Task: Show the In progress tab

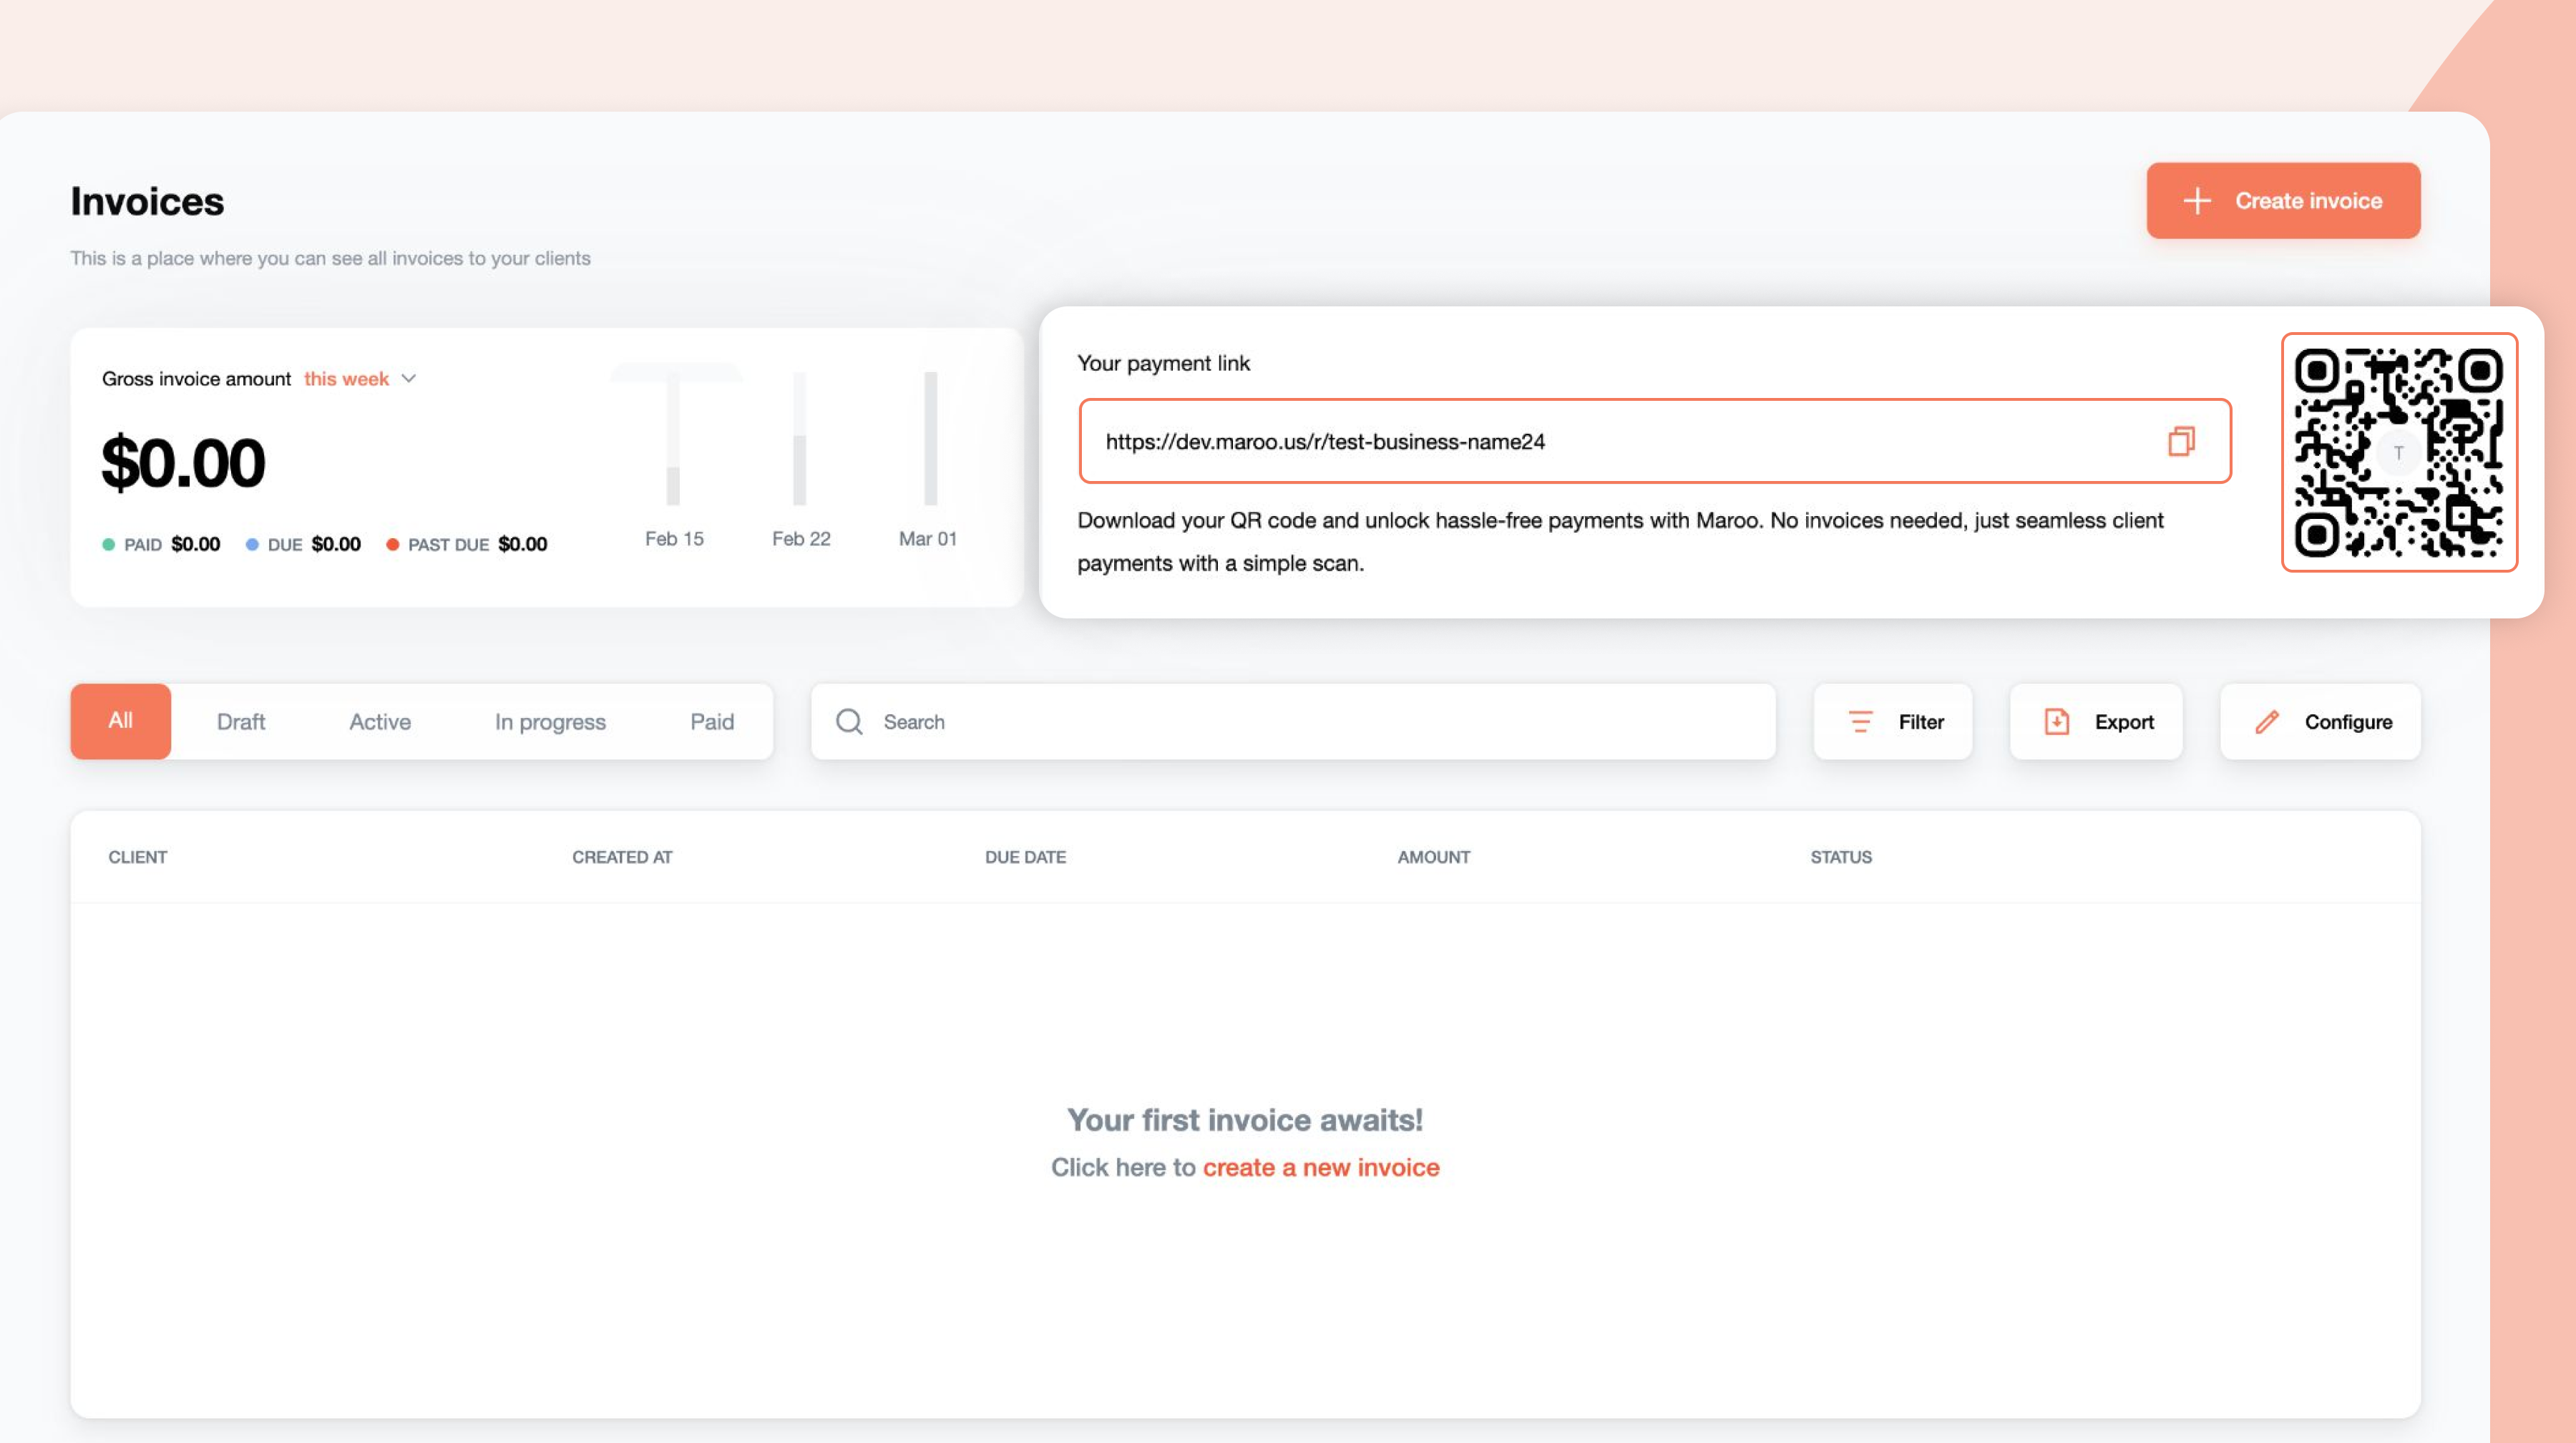Action: click(550, 721)
